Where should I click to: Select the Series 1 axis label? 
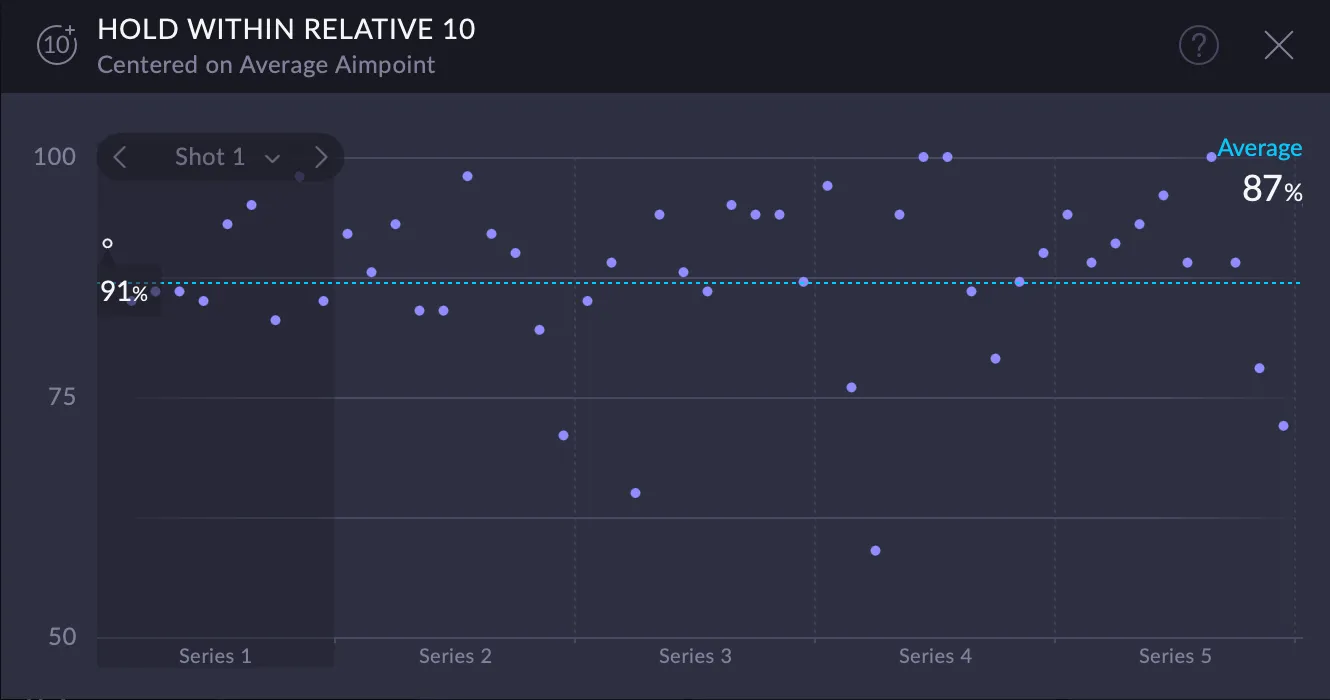point(214,655)
